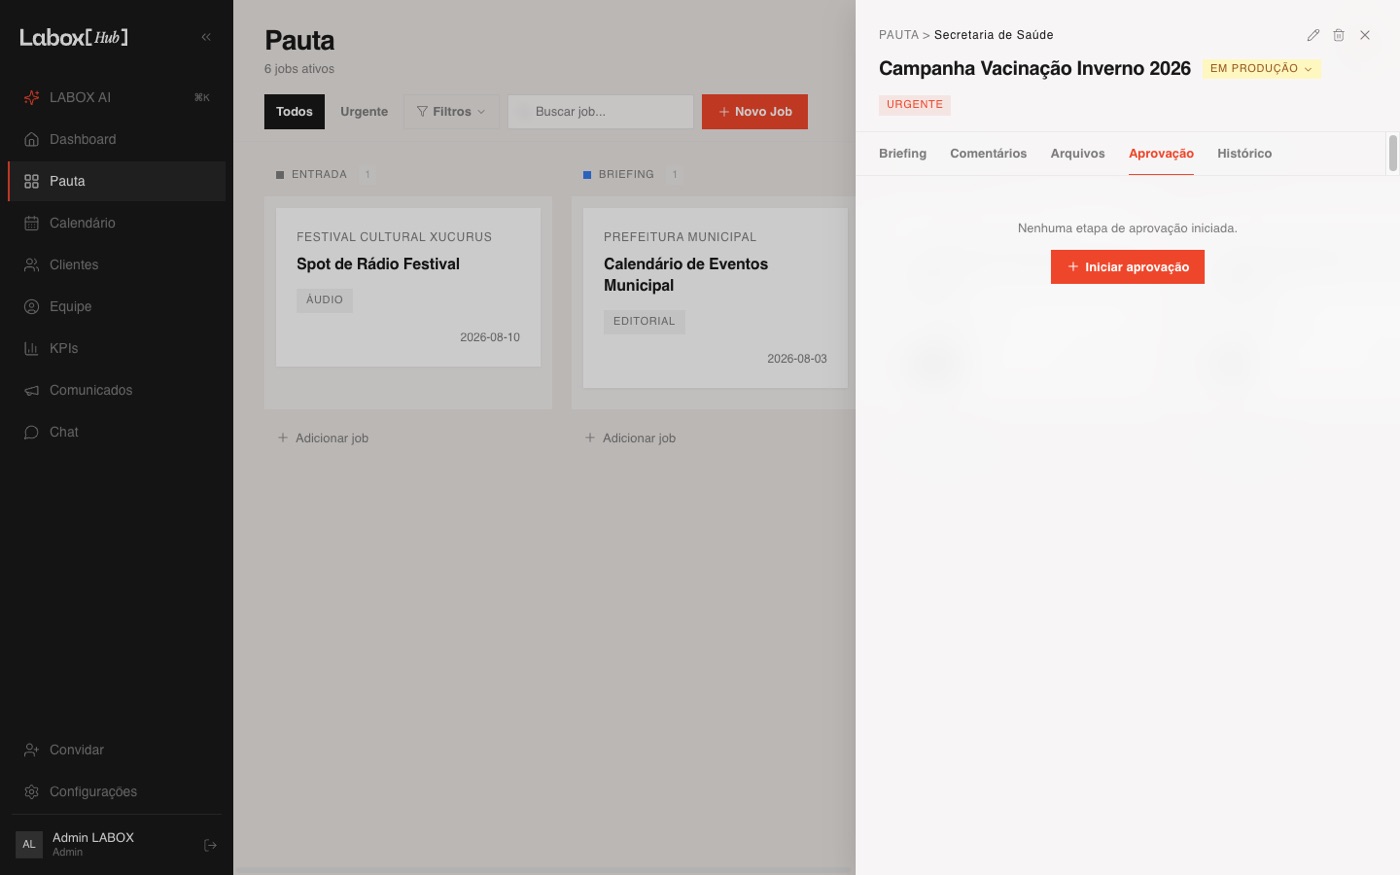Open KPIs section in sidebar
1400x875 pixels.
point(116,349)
